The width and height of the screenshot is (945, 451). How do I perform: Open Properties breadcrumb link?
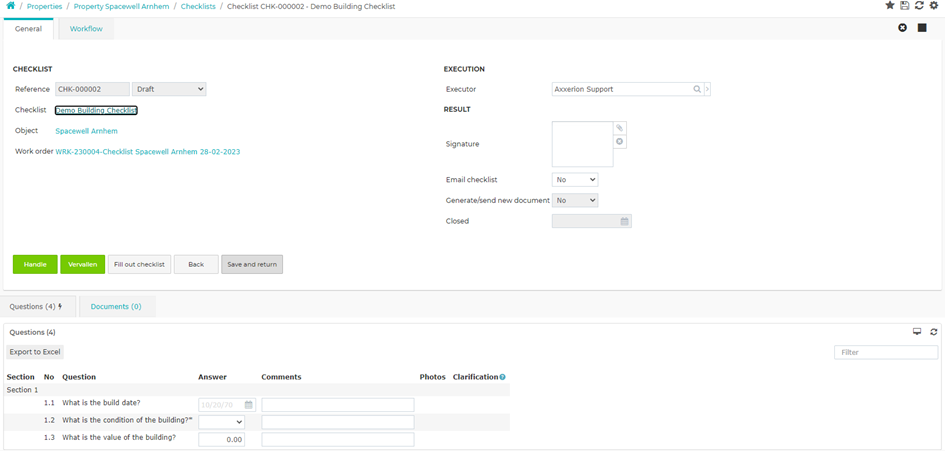[45, 6]
